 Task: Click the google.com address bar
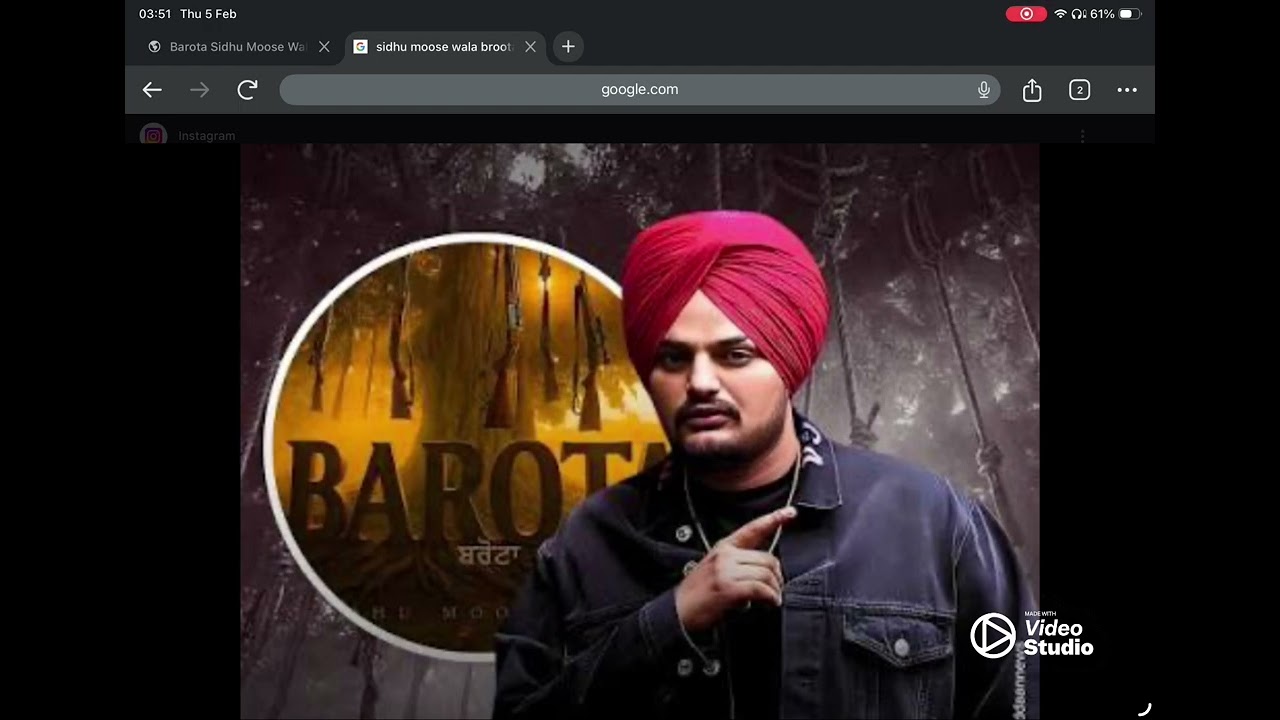click(640, 90)
